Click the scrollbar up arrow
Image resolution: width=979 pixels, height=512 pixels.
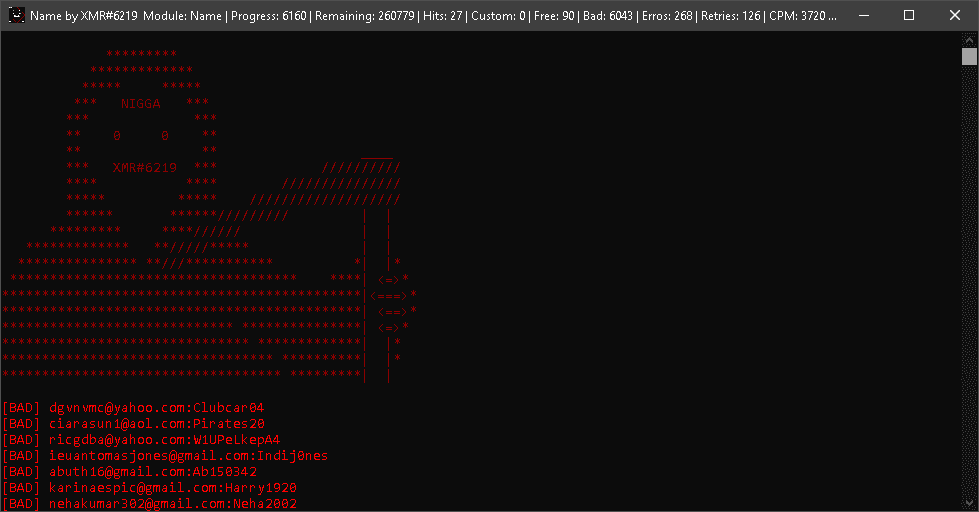click(969, 39)
